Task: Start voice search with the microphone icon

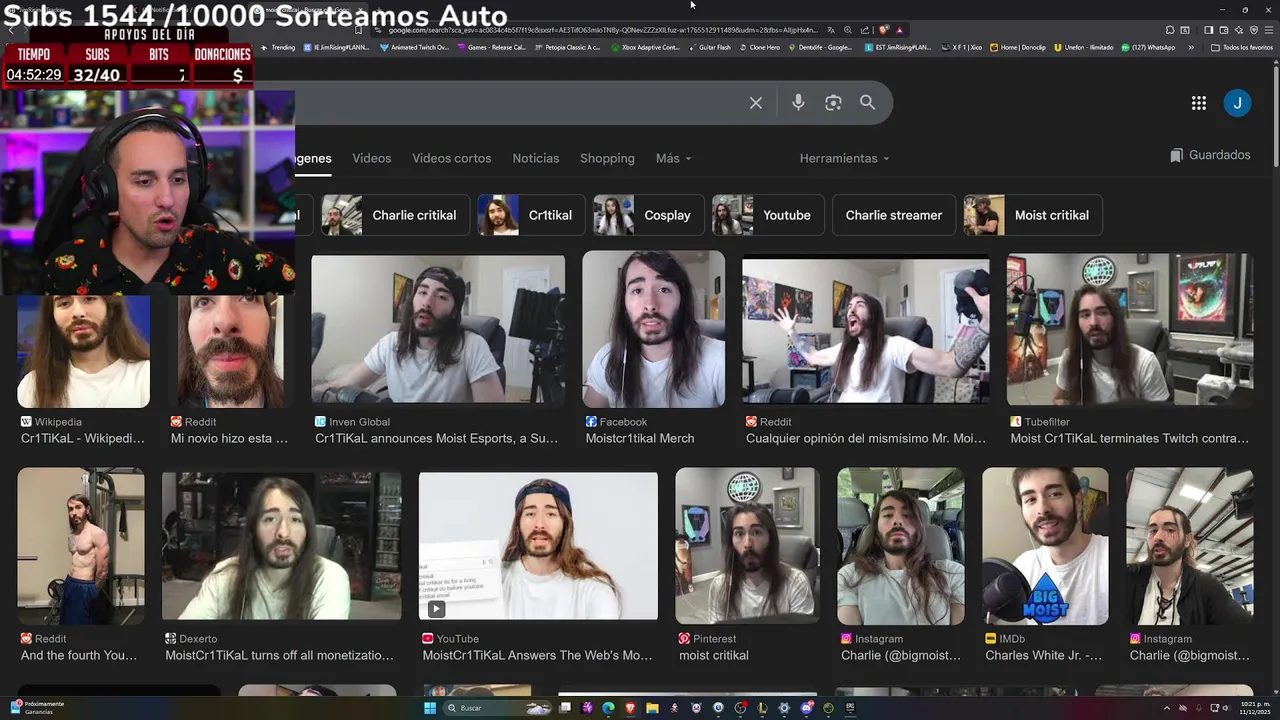Action: point(798,103)
